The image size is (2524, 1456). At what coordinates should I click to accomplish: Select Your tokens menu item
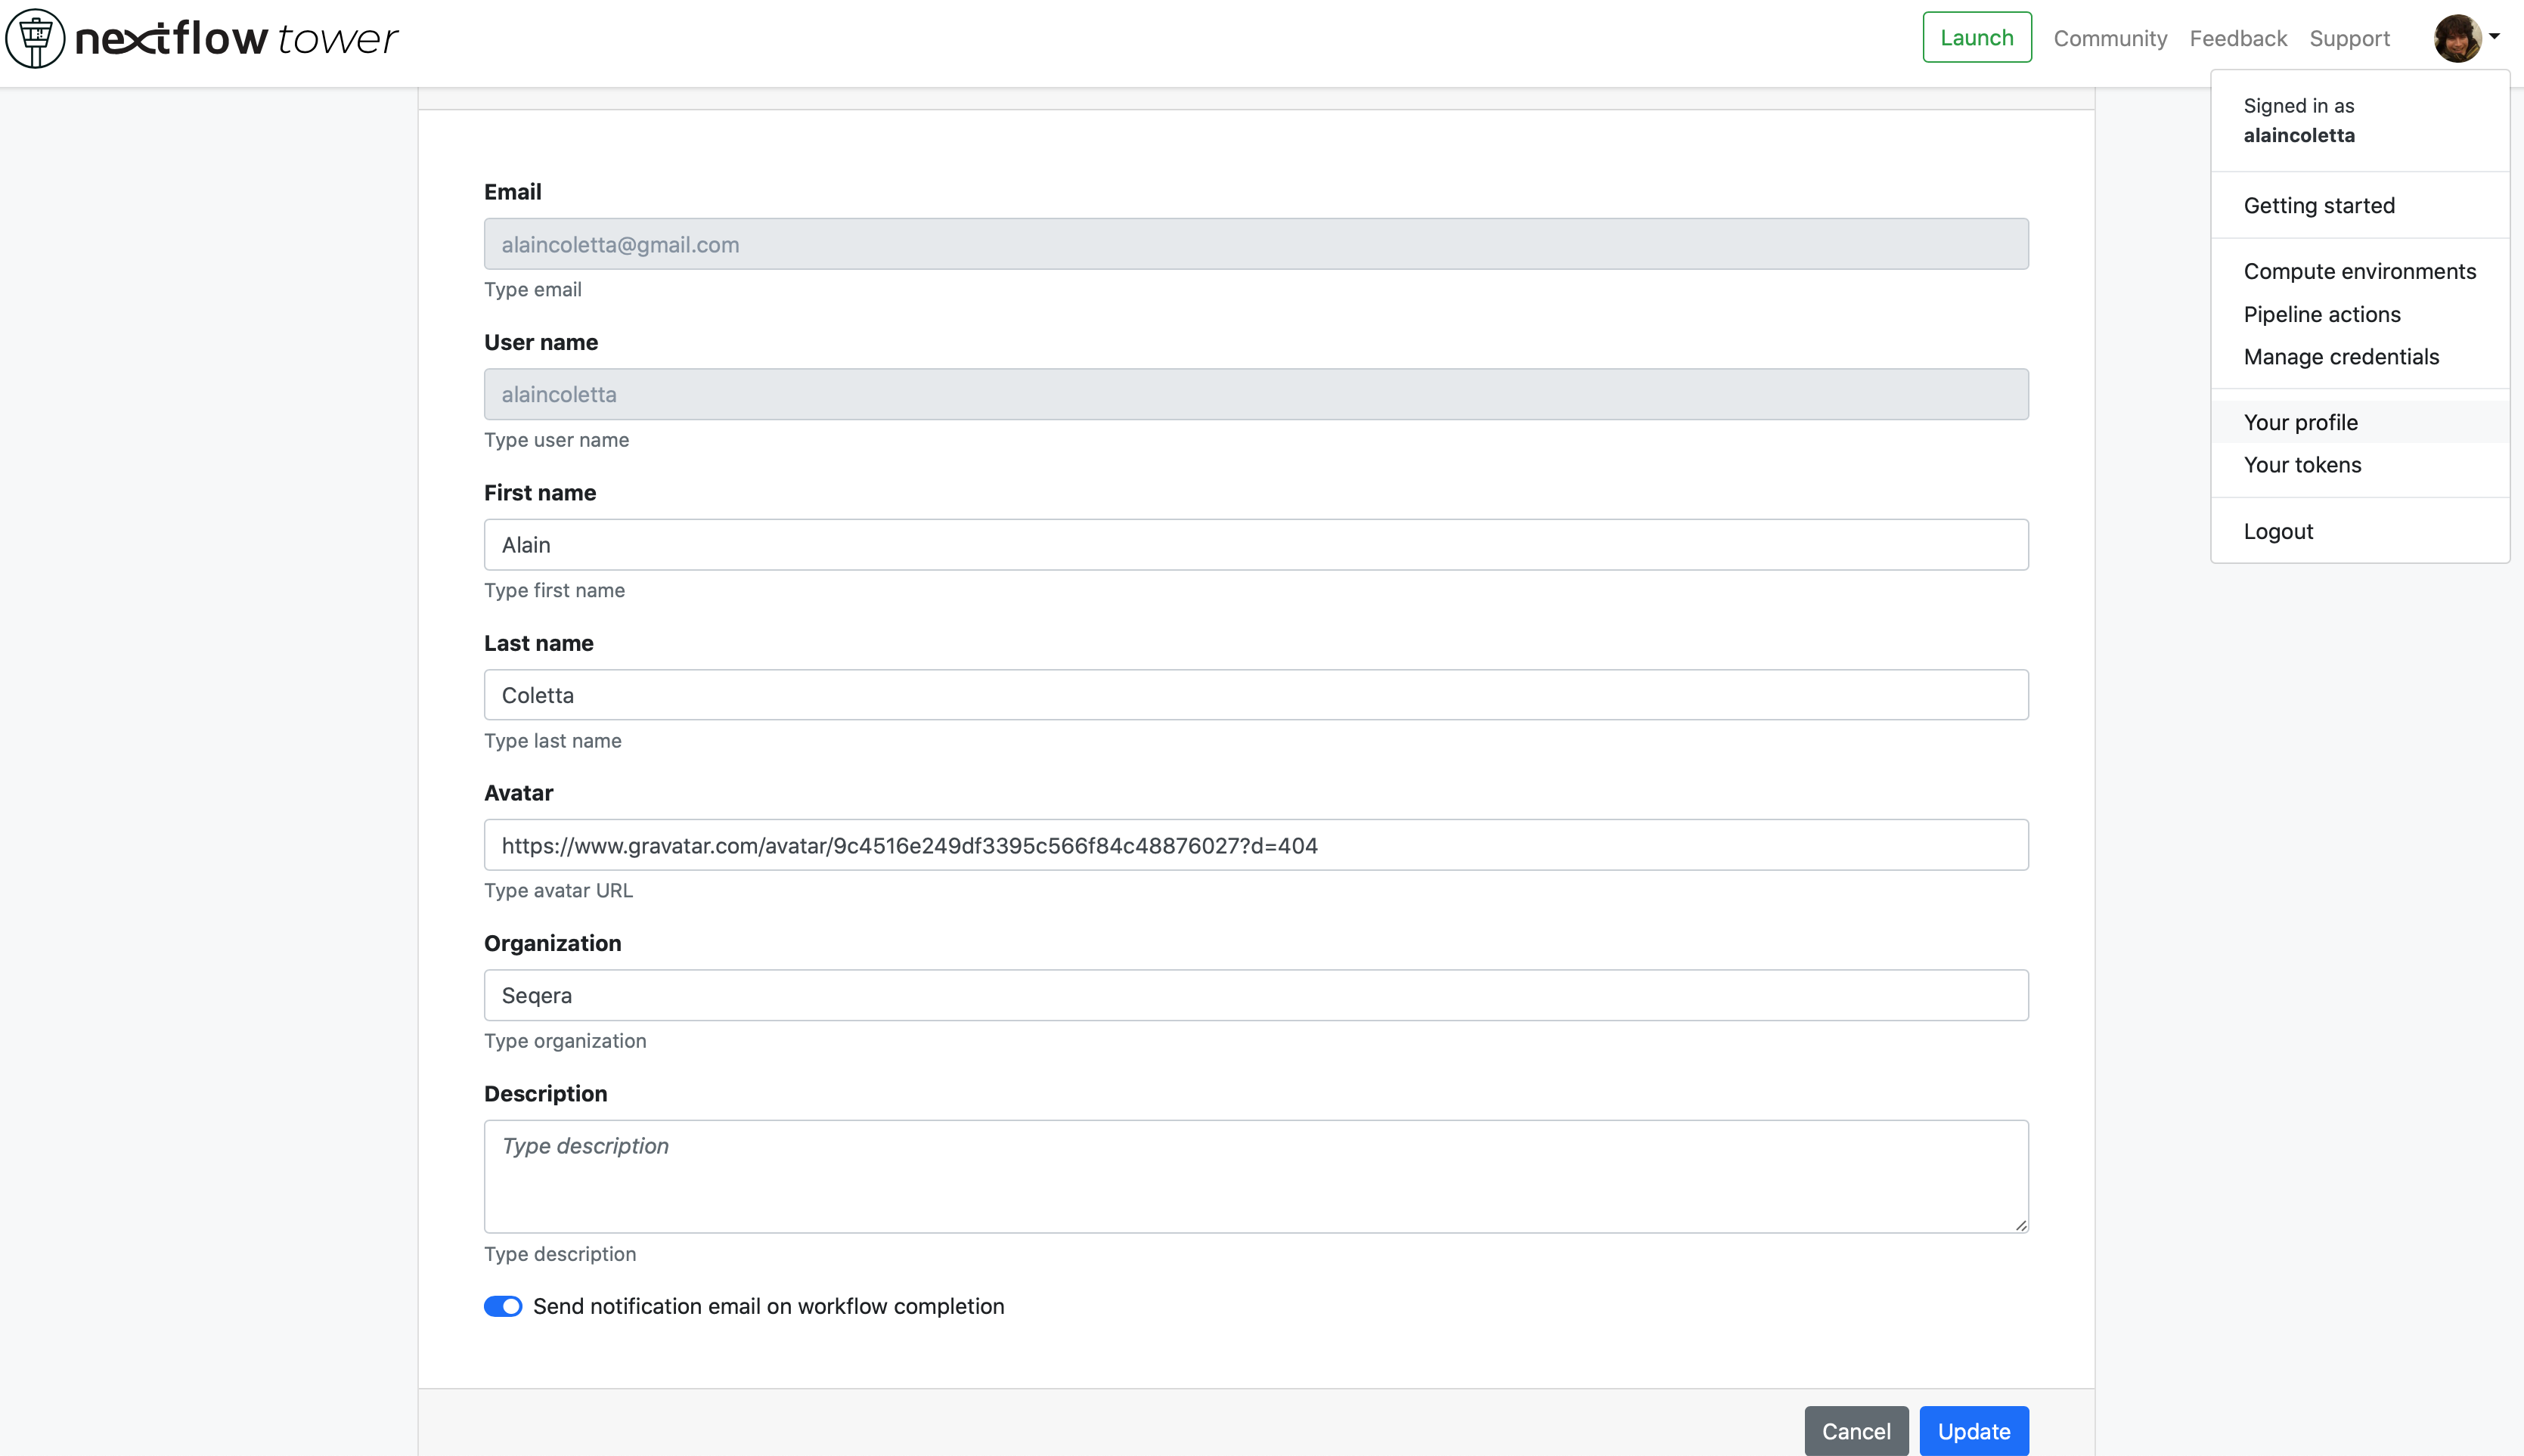(2301, 465)
